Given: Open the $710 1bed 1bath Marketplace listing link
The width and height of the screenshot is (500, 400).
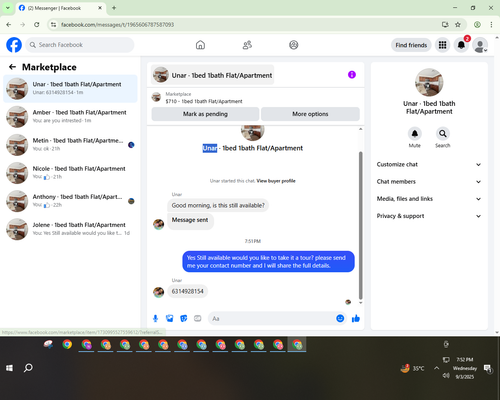Looking at the screenshot, I should pos(204,101).
